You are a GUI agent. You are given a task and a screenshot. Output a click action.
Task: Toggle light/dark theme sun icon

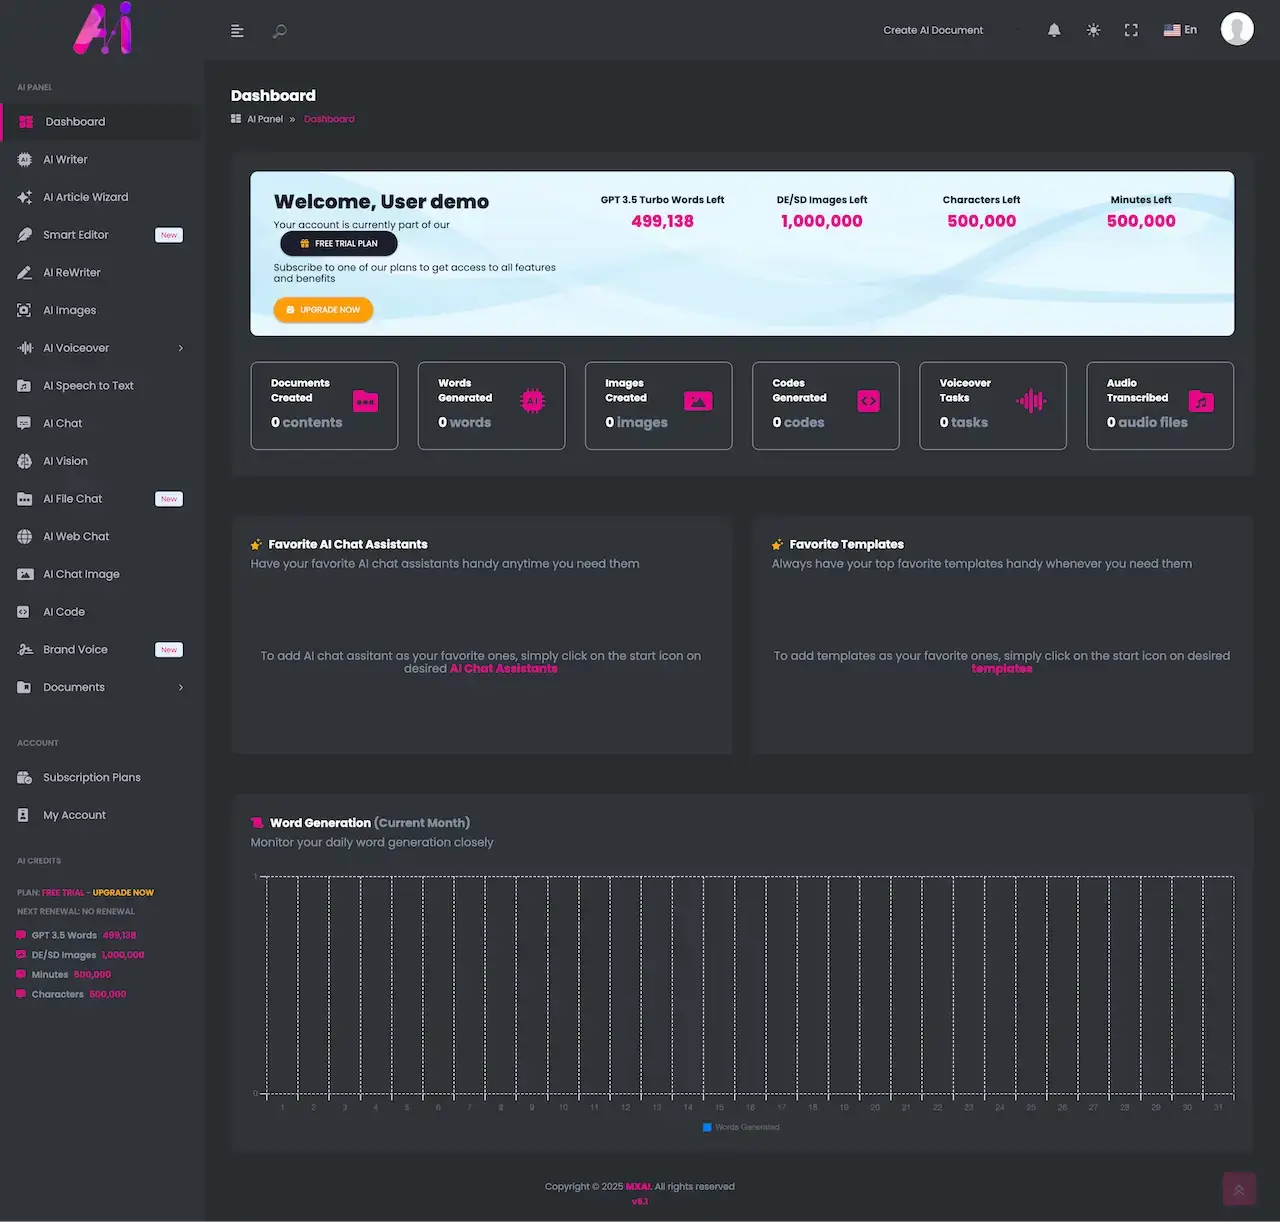[1093, 30]
